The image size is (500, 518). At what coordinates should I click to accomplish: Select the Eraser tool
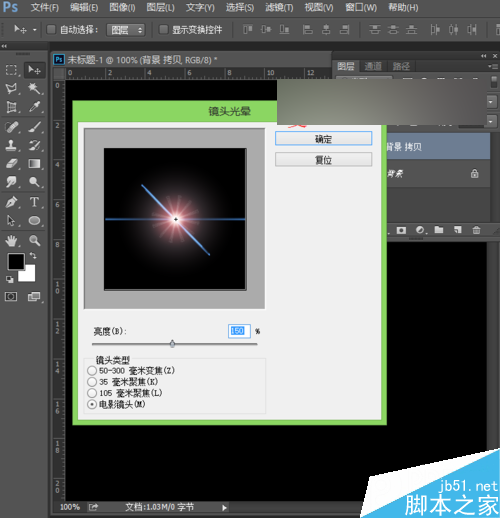pos(11,164)
